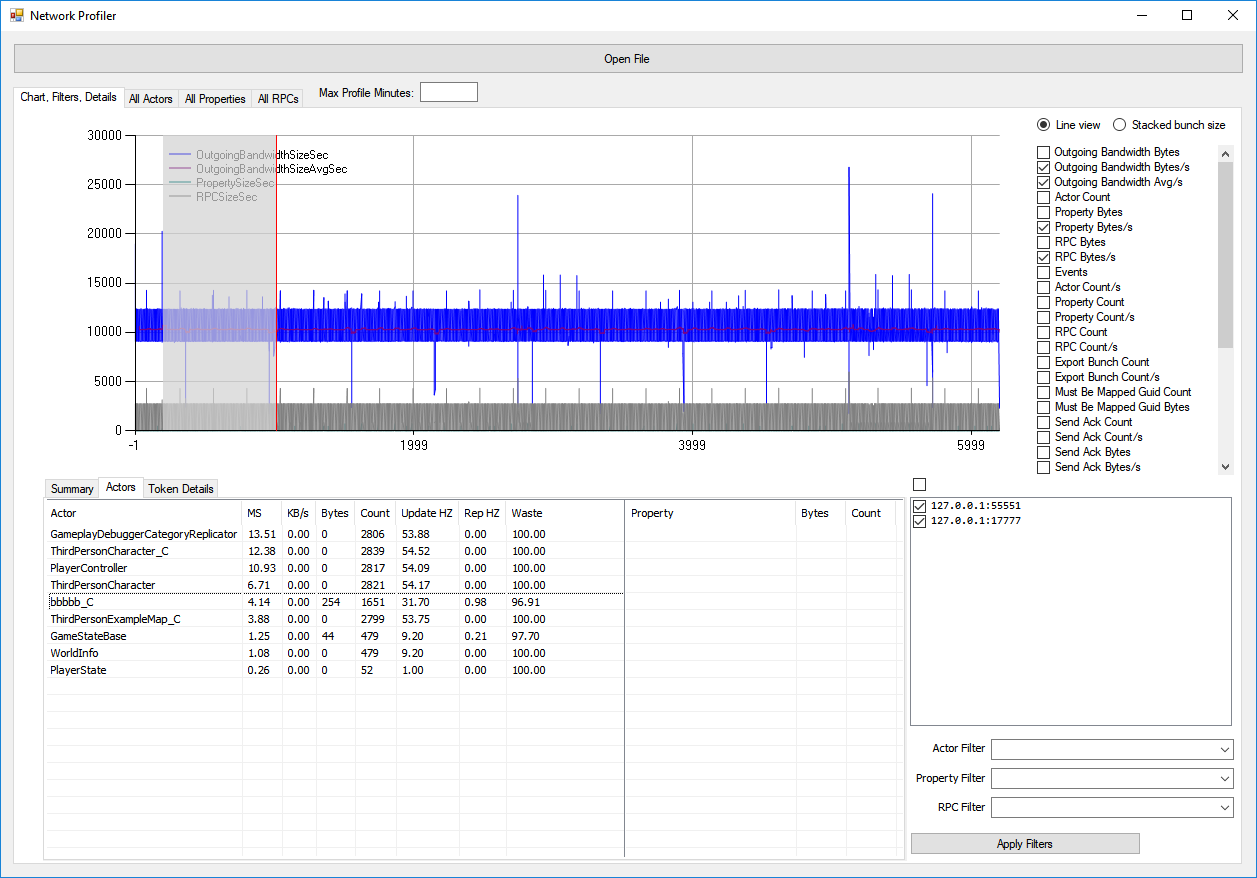The image size is (1257, 878).
Task: Check the RPC Count/s series
Action: click(1044, 347)
